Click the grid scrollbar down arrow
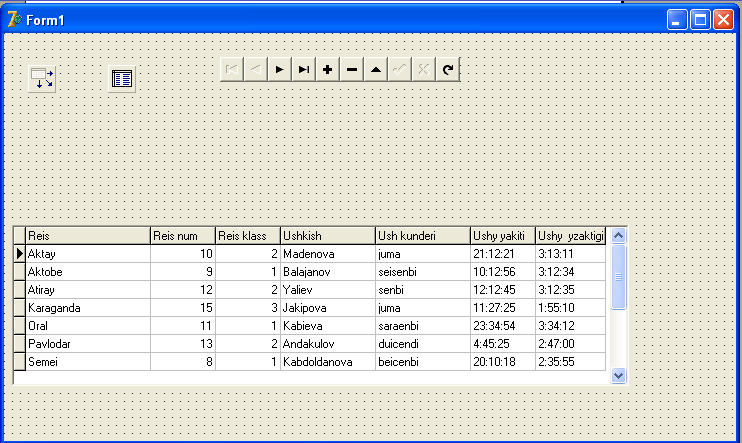This screenshot has height=443, width=742. [x=618, y=376]
